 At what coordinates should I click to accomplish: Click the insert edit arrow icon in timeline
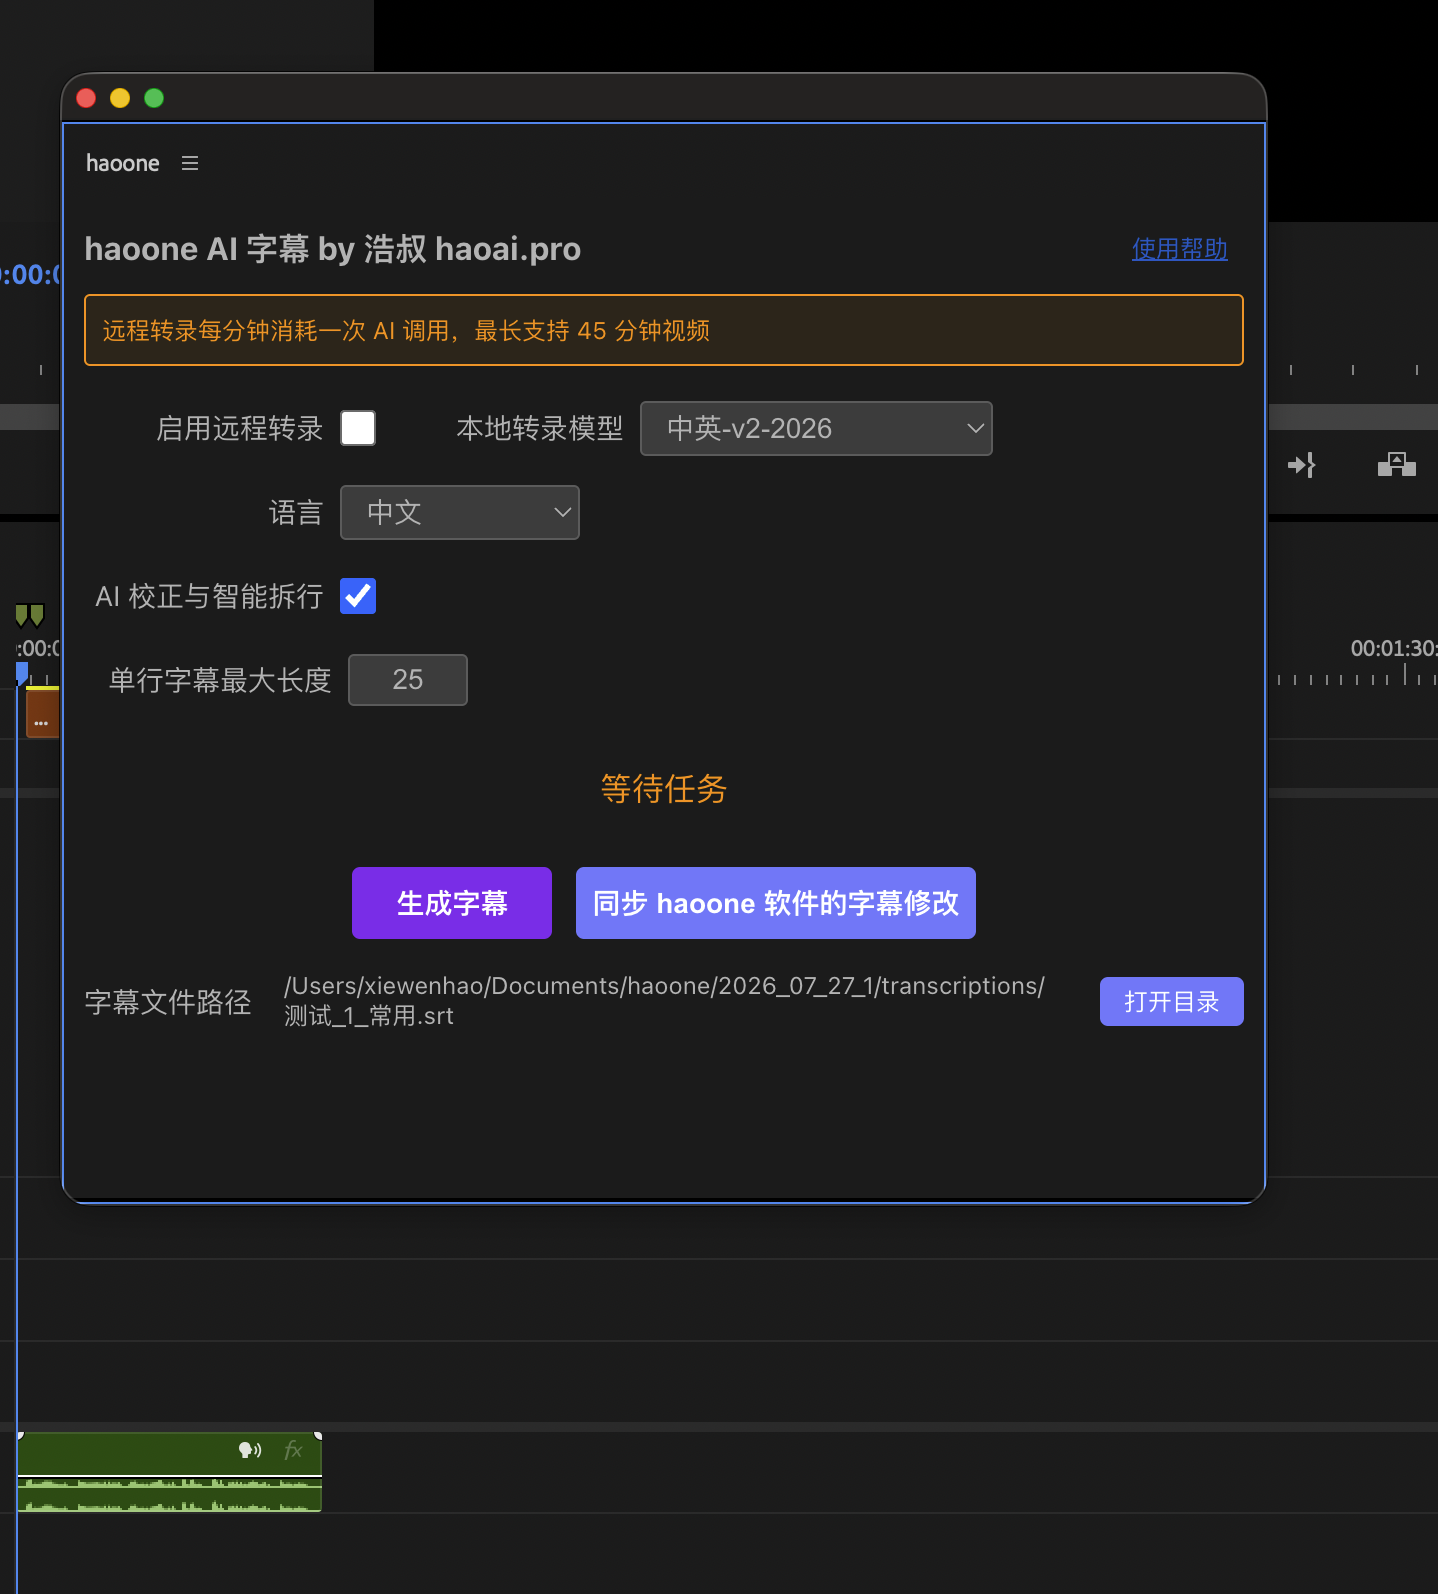click(1301, 465)
